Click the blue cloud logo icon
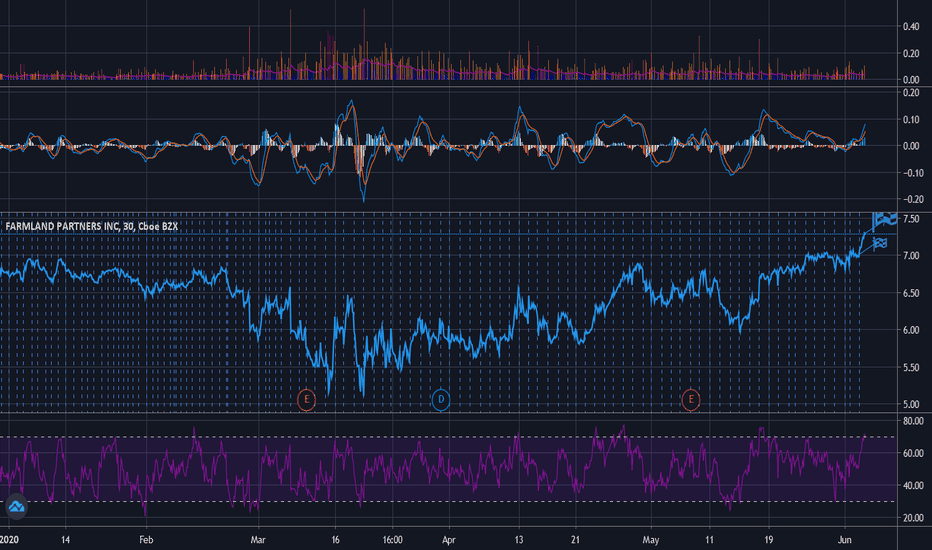The height and width of the screenshot is (550, 932). point(16,507)
